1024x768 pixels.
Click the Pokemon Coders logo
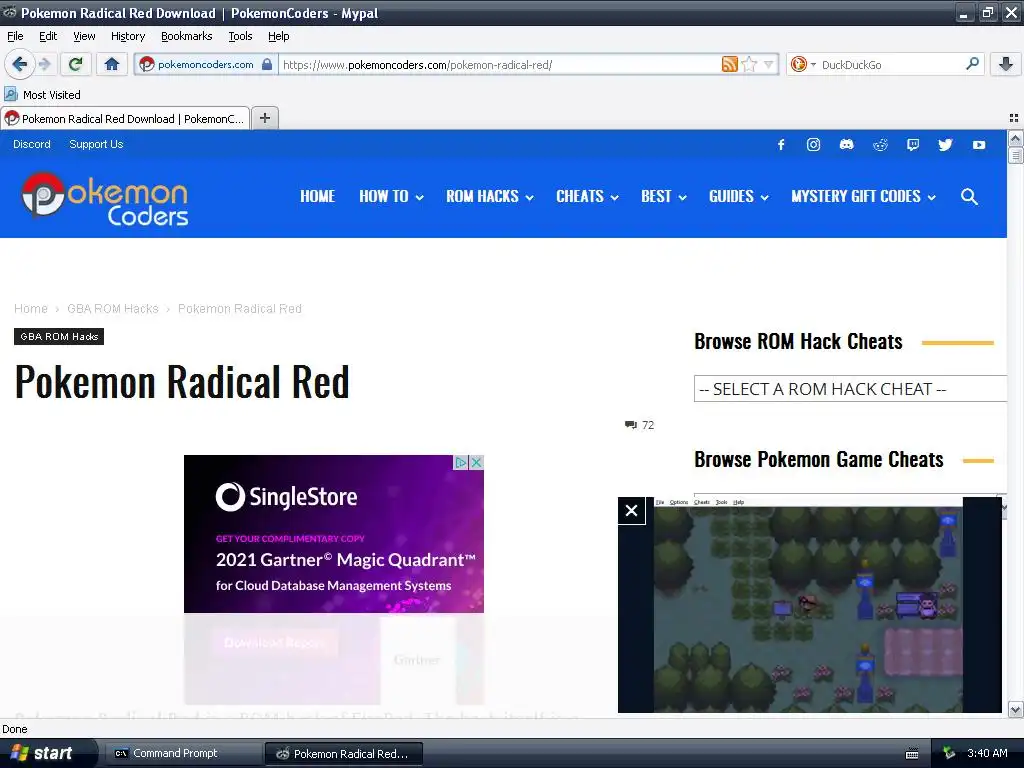(x=104, y=199)
